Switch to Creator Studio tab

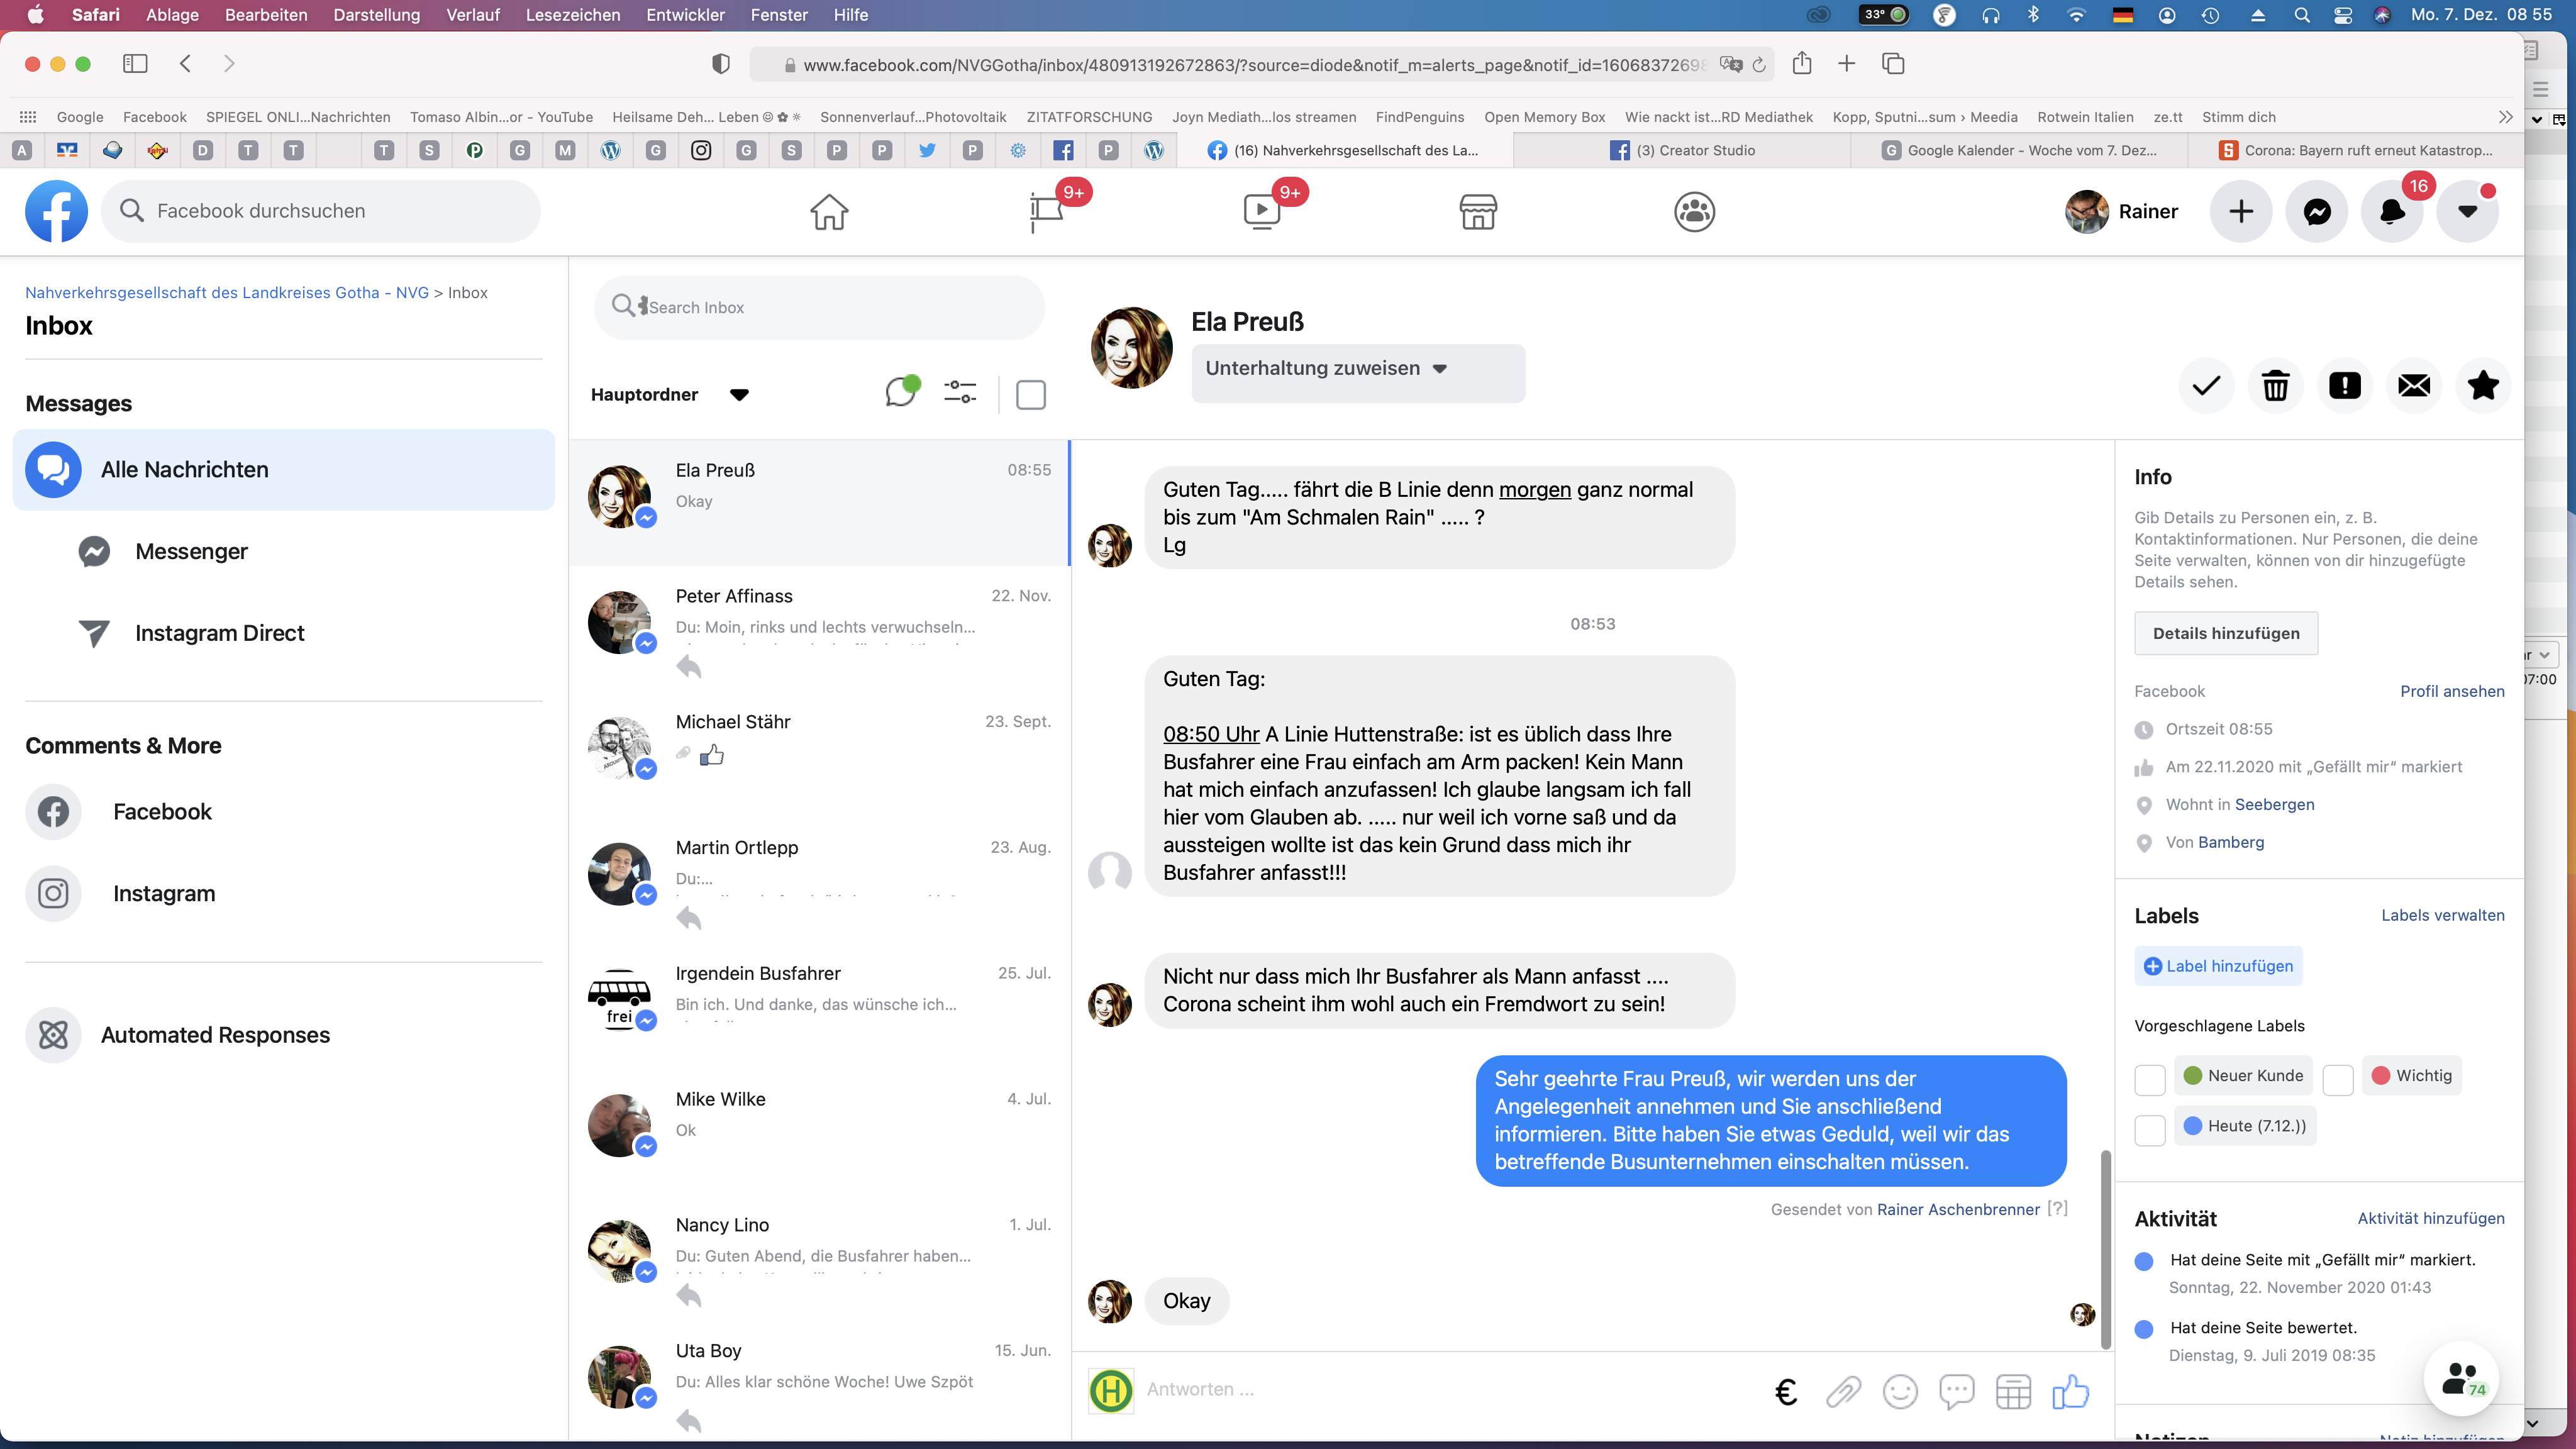pyautogui.click(x=1683, y=150)
